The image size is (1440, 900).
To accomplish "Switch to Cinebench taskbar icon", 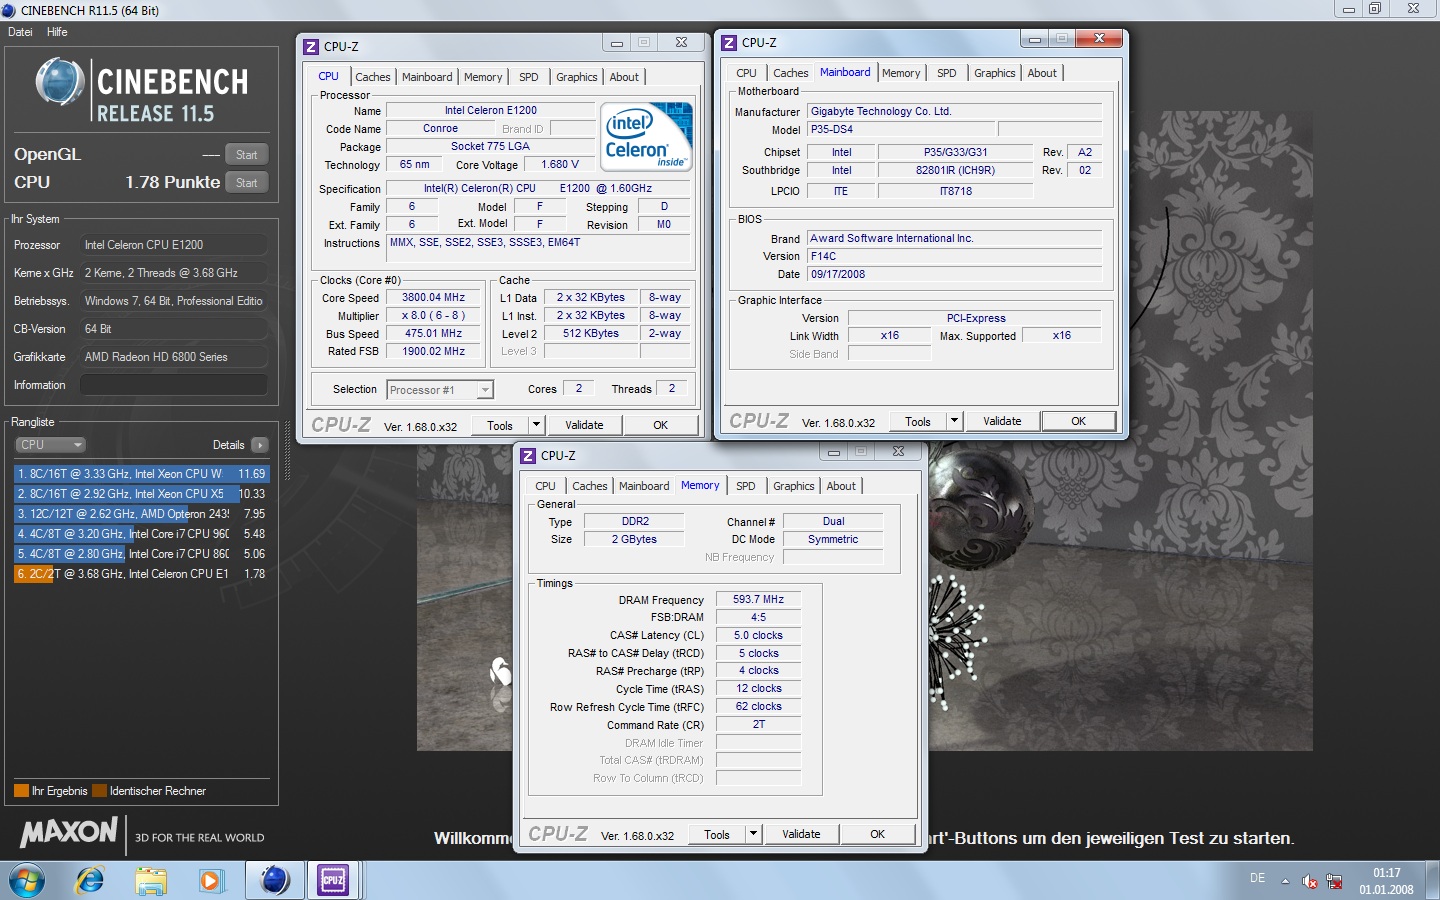I will pyautogui.click(x=274, y=880).
